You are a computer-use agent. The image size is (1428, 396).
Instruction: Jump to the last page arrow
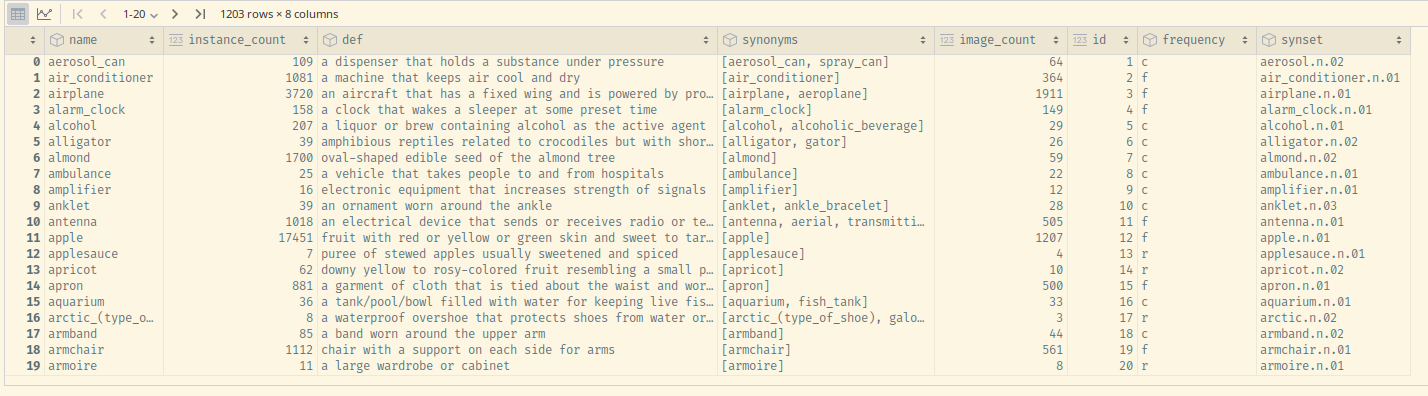200,14
